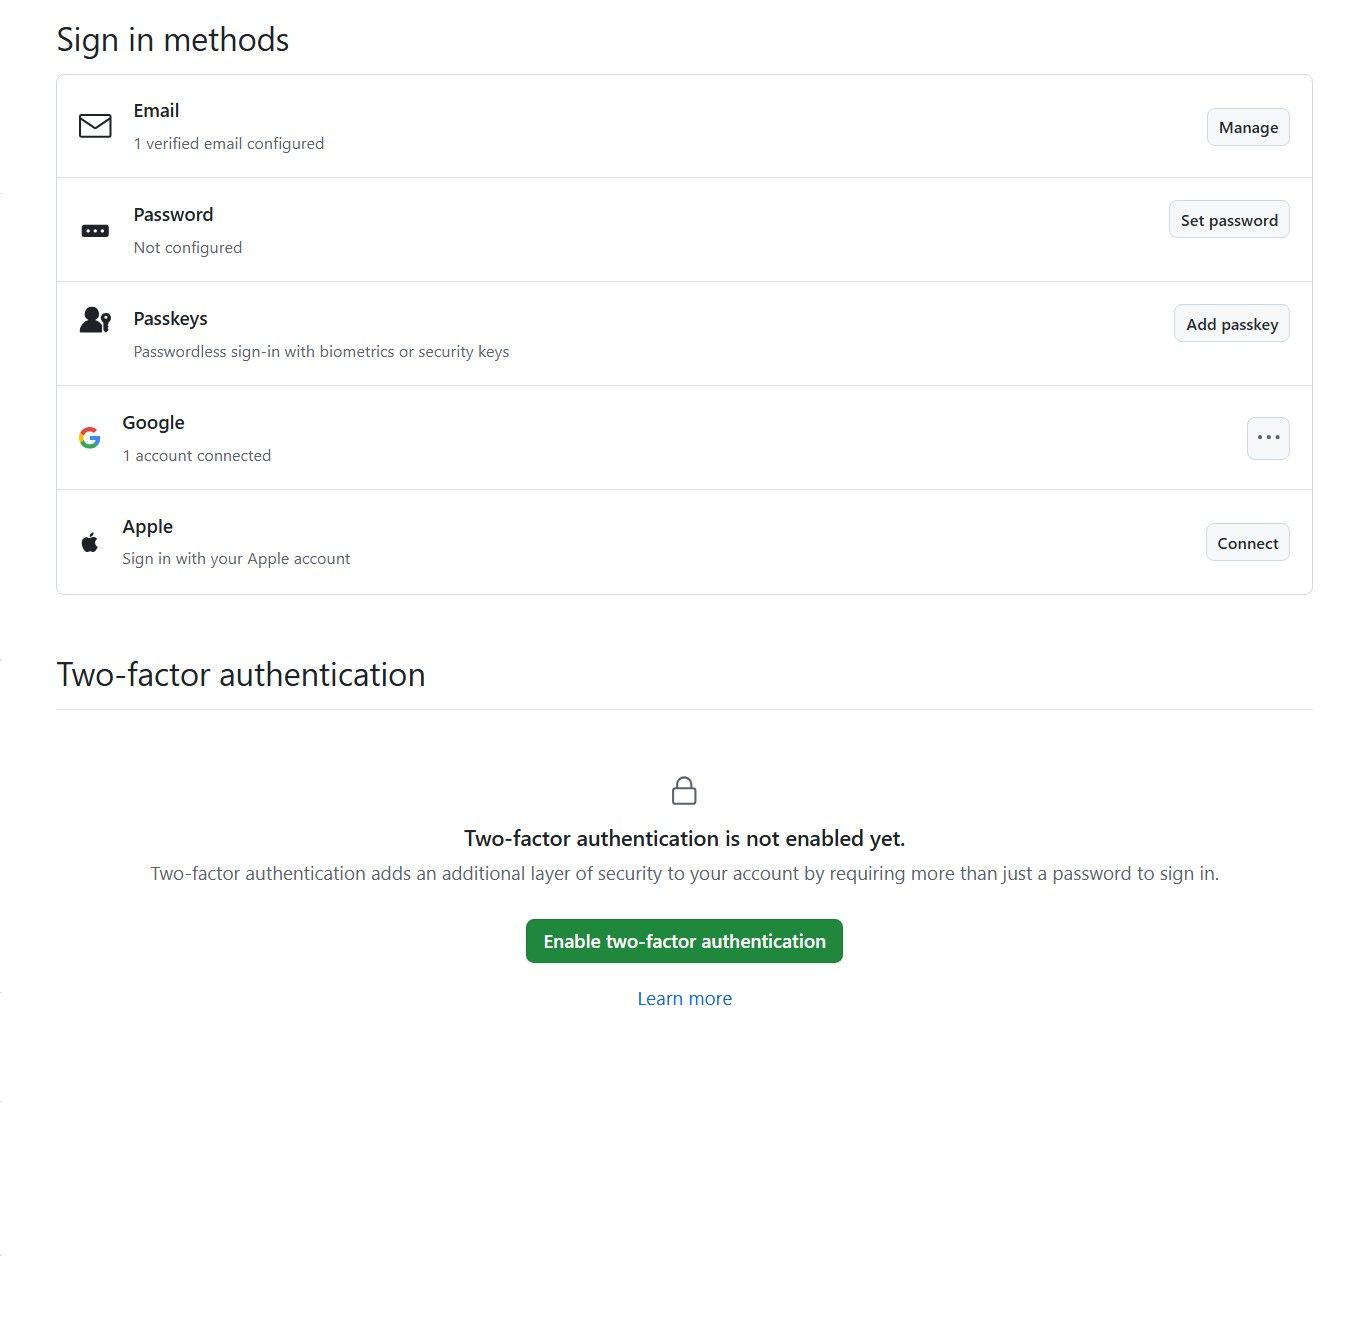Connect your Apple account
The image size is (1371, 1322).
point(1248,543)
